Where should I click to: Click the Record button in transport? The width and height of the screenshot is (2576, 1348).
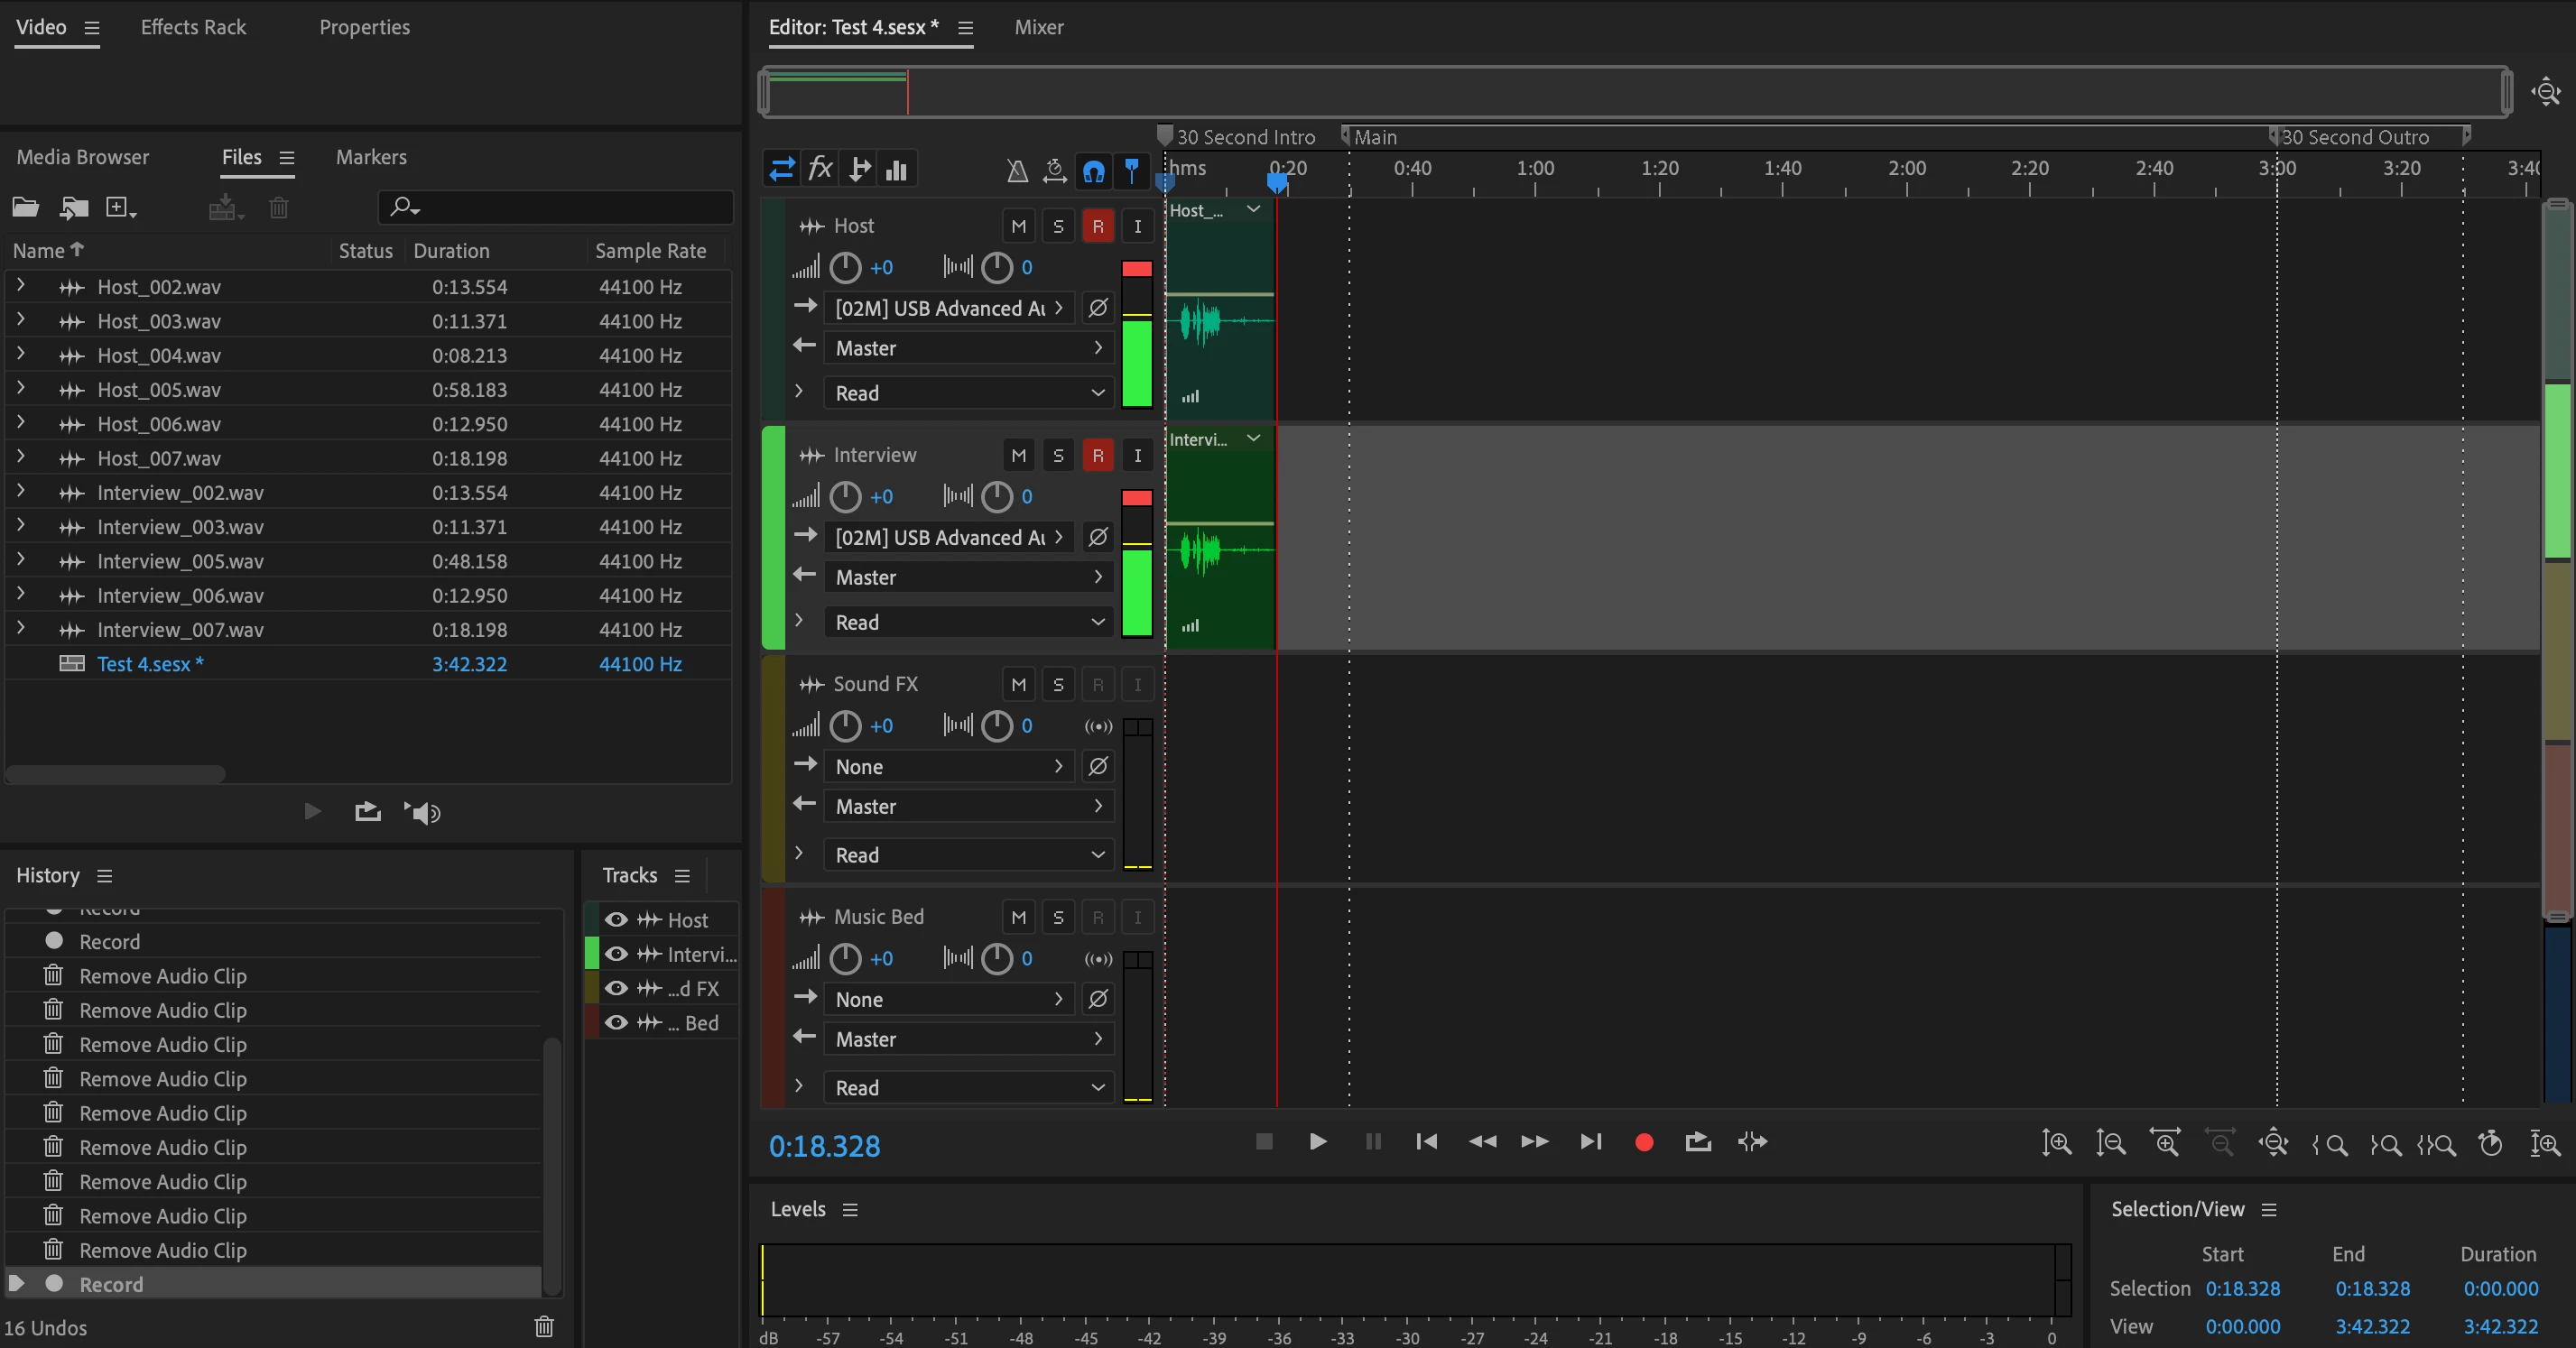click(1643, 1142)
